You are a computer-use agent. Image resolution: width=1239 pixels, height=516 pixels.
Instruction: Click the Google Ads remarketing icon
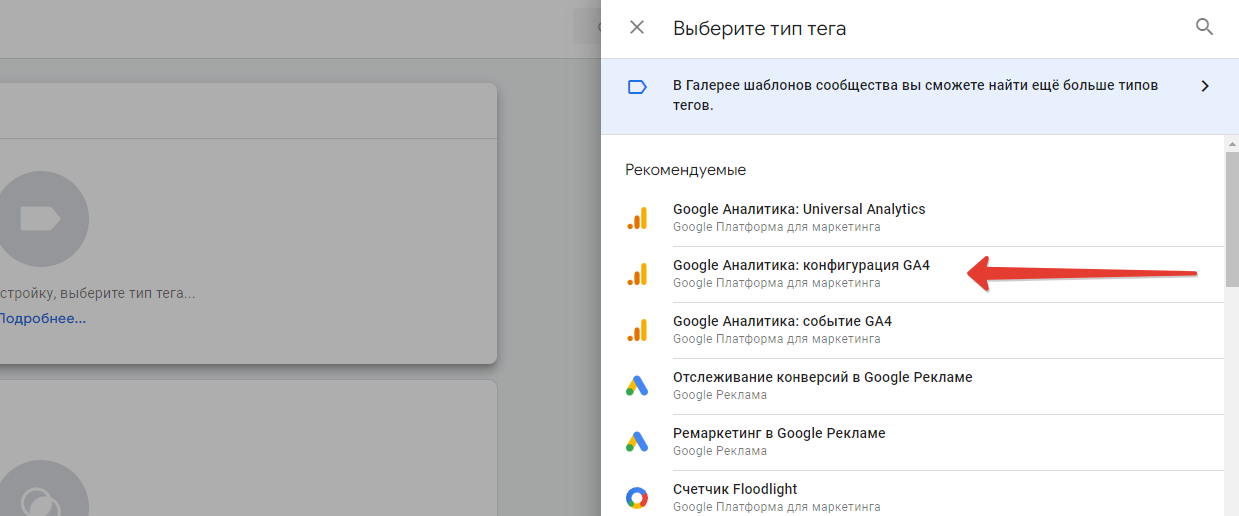tap(637, 442)
